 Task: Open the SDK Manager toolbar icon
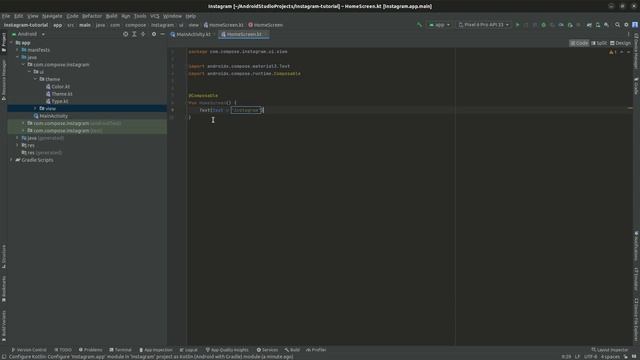click(x=607, y=25)
